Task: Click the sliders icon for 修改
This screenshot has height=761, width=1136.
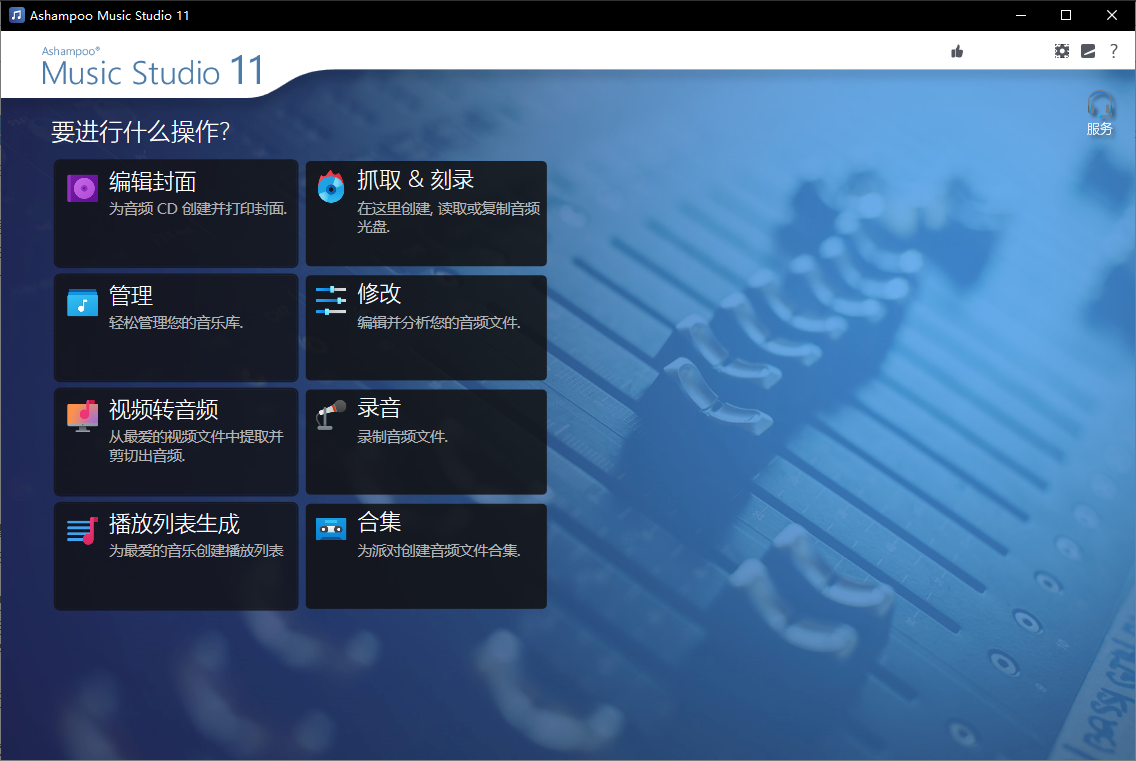Action: (x=331, y=300)
